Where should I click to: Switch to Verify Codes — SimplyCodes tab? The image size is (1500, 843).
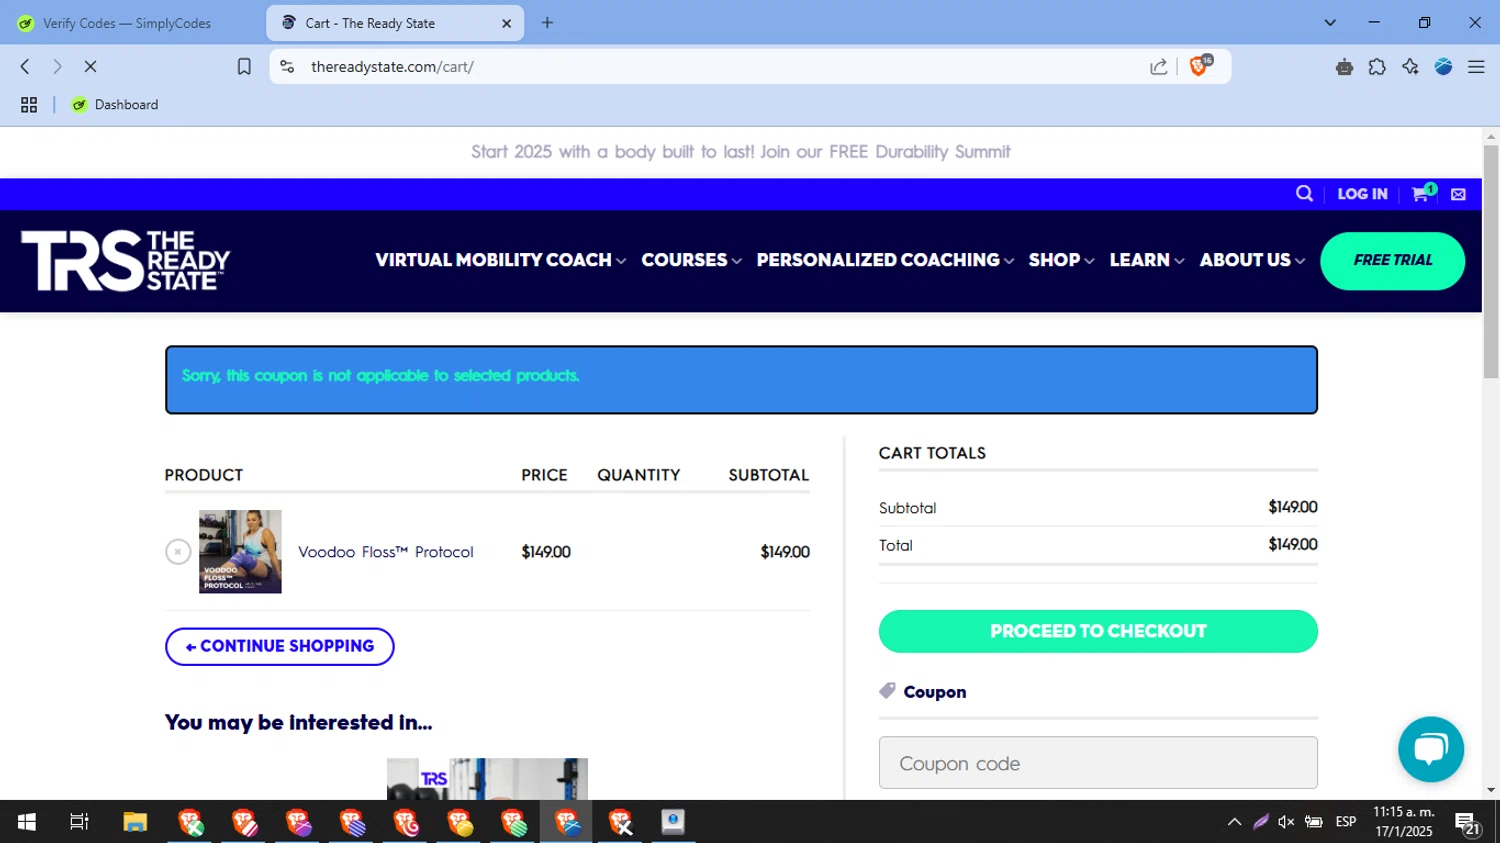click(x=127, y=23)
